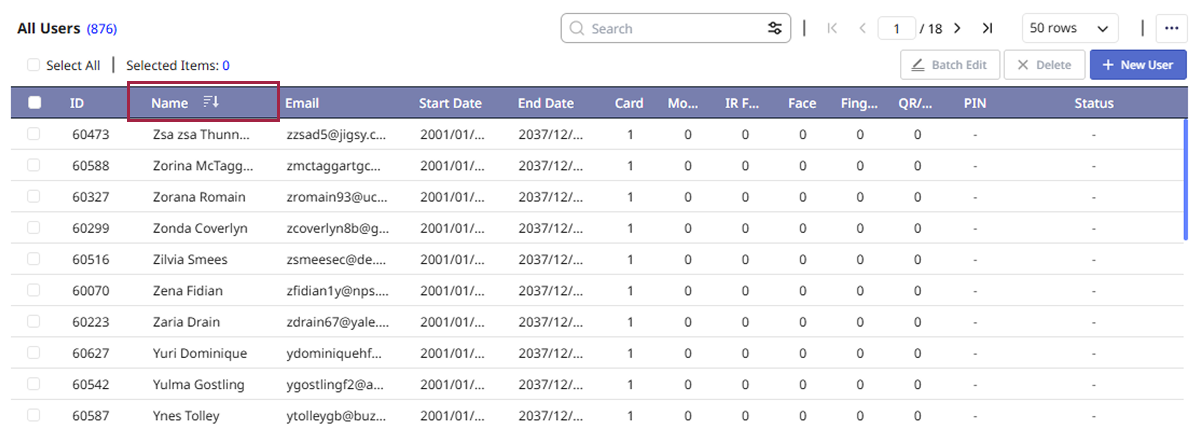Viewport: 1200px width, 429px height.
Task: Go to the previous page
Action: coord(862,28)
